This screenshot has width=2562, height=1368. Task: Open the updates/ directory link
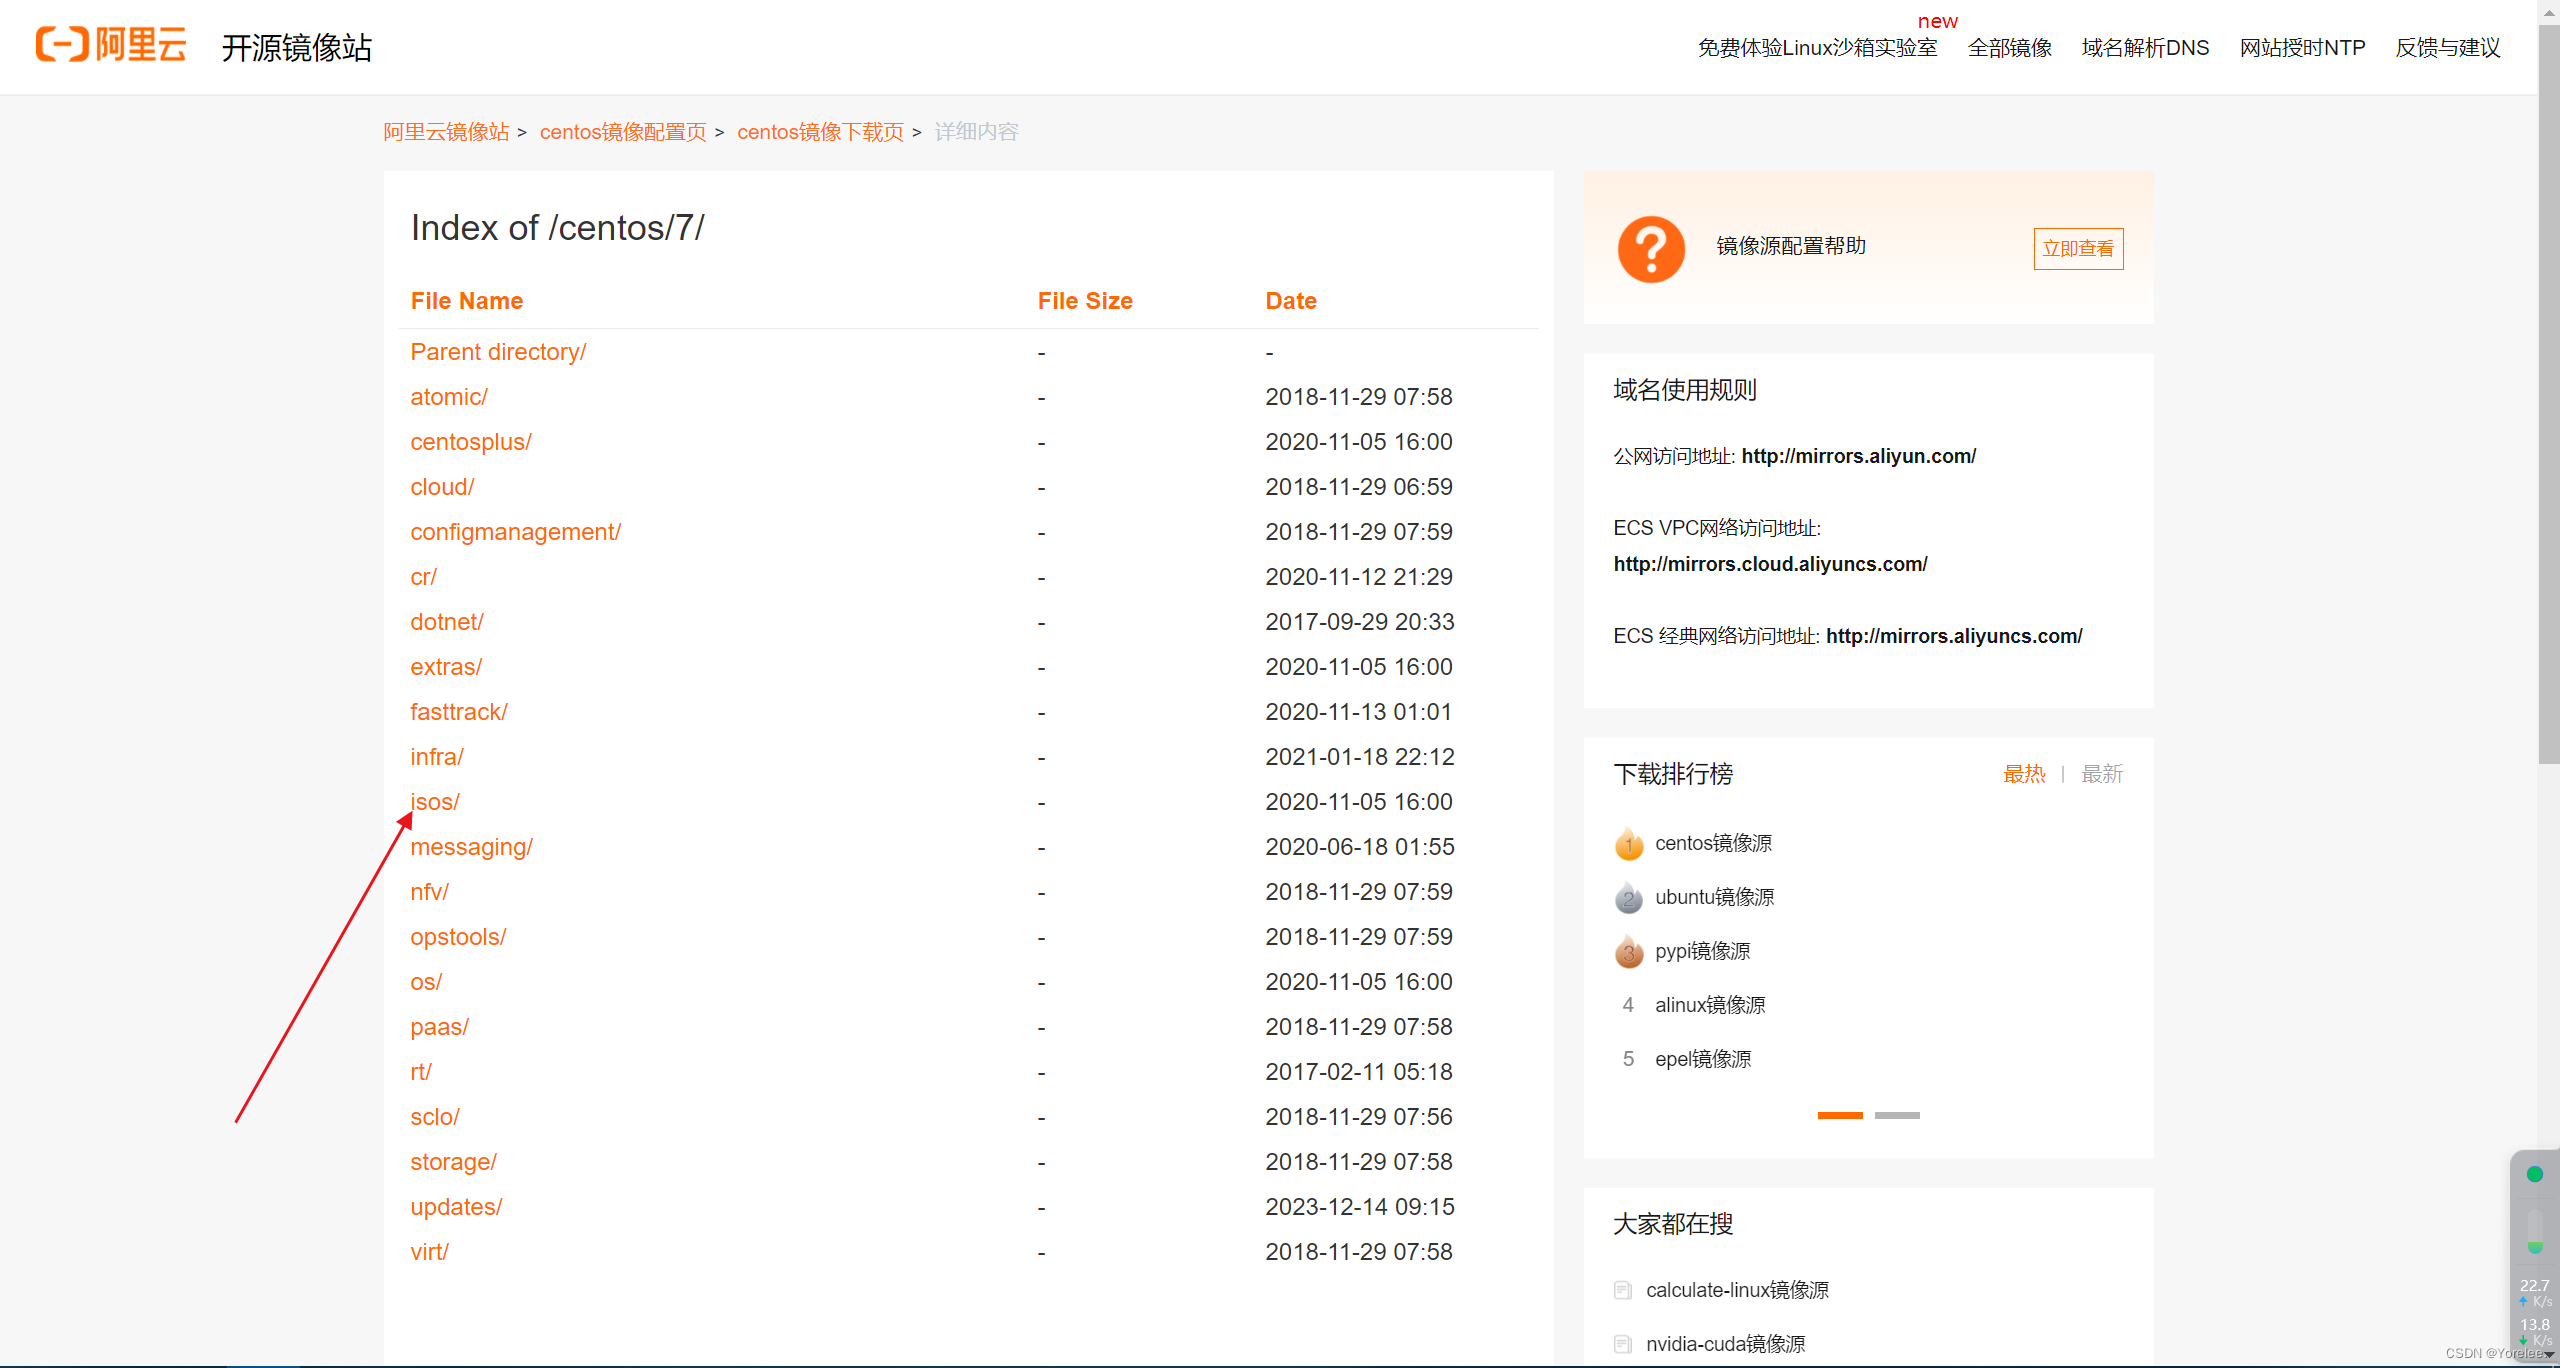coord(456,1207)
